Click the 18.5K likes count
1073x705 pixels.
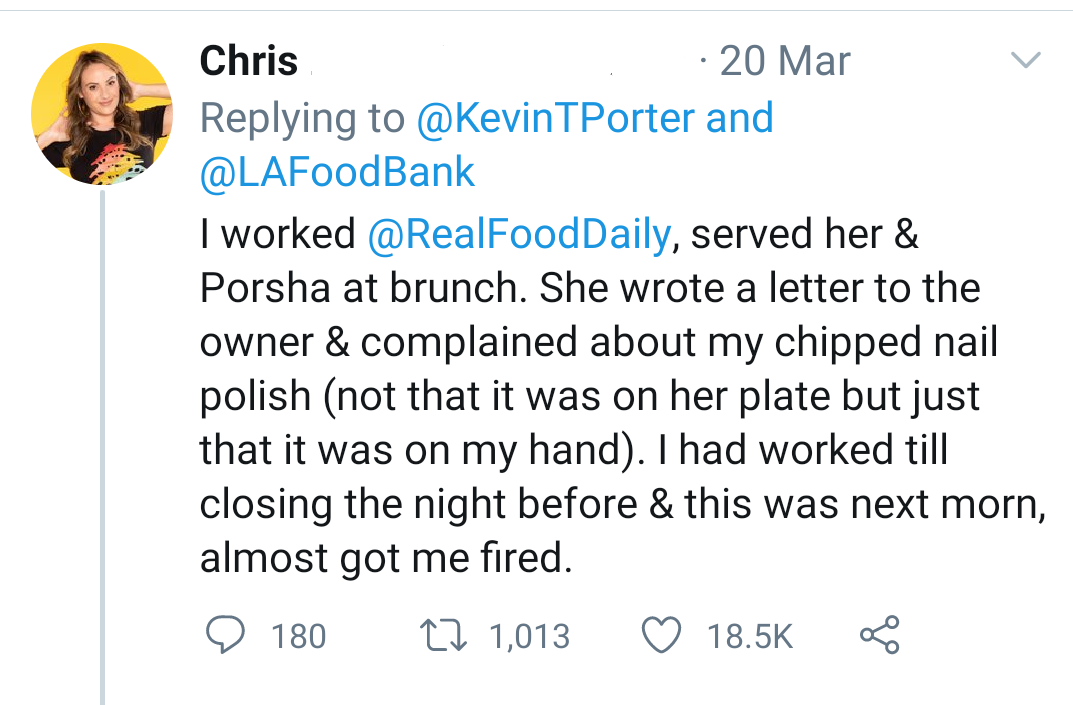click(750, 637)
